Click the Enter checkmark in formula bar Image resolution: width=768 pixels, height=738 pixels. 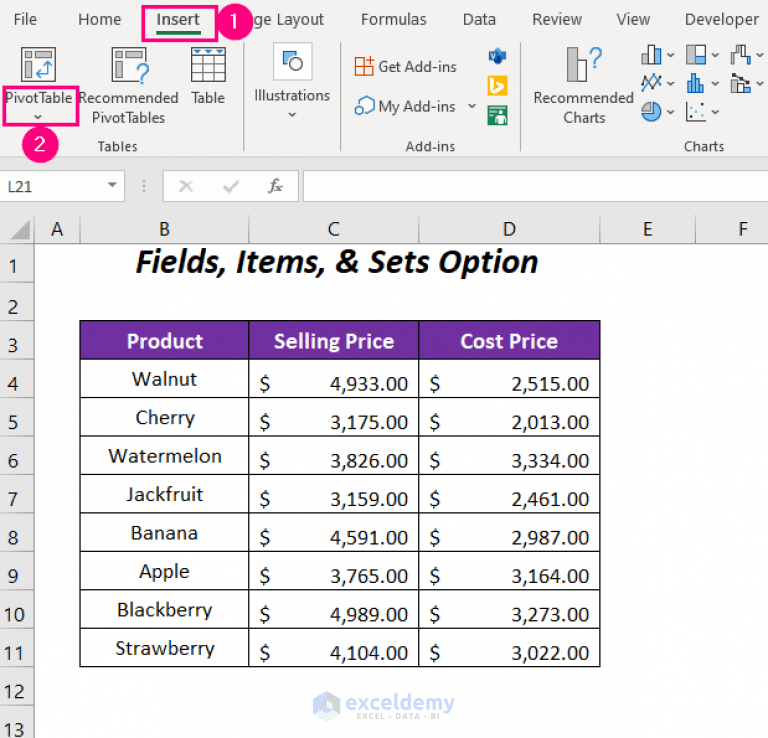pos(231,186)
